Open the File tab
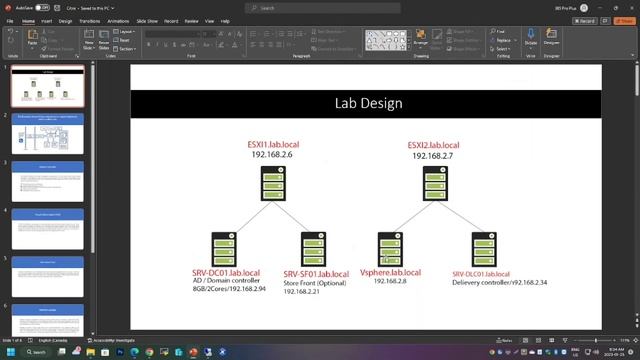 [x=10, y=21]
